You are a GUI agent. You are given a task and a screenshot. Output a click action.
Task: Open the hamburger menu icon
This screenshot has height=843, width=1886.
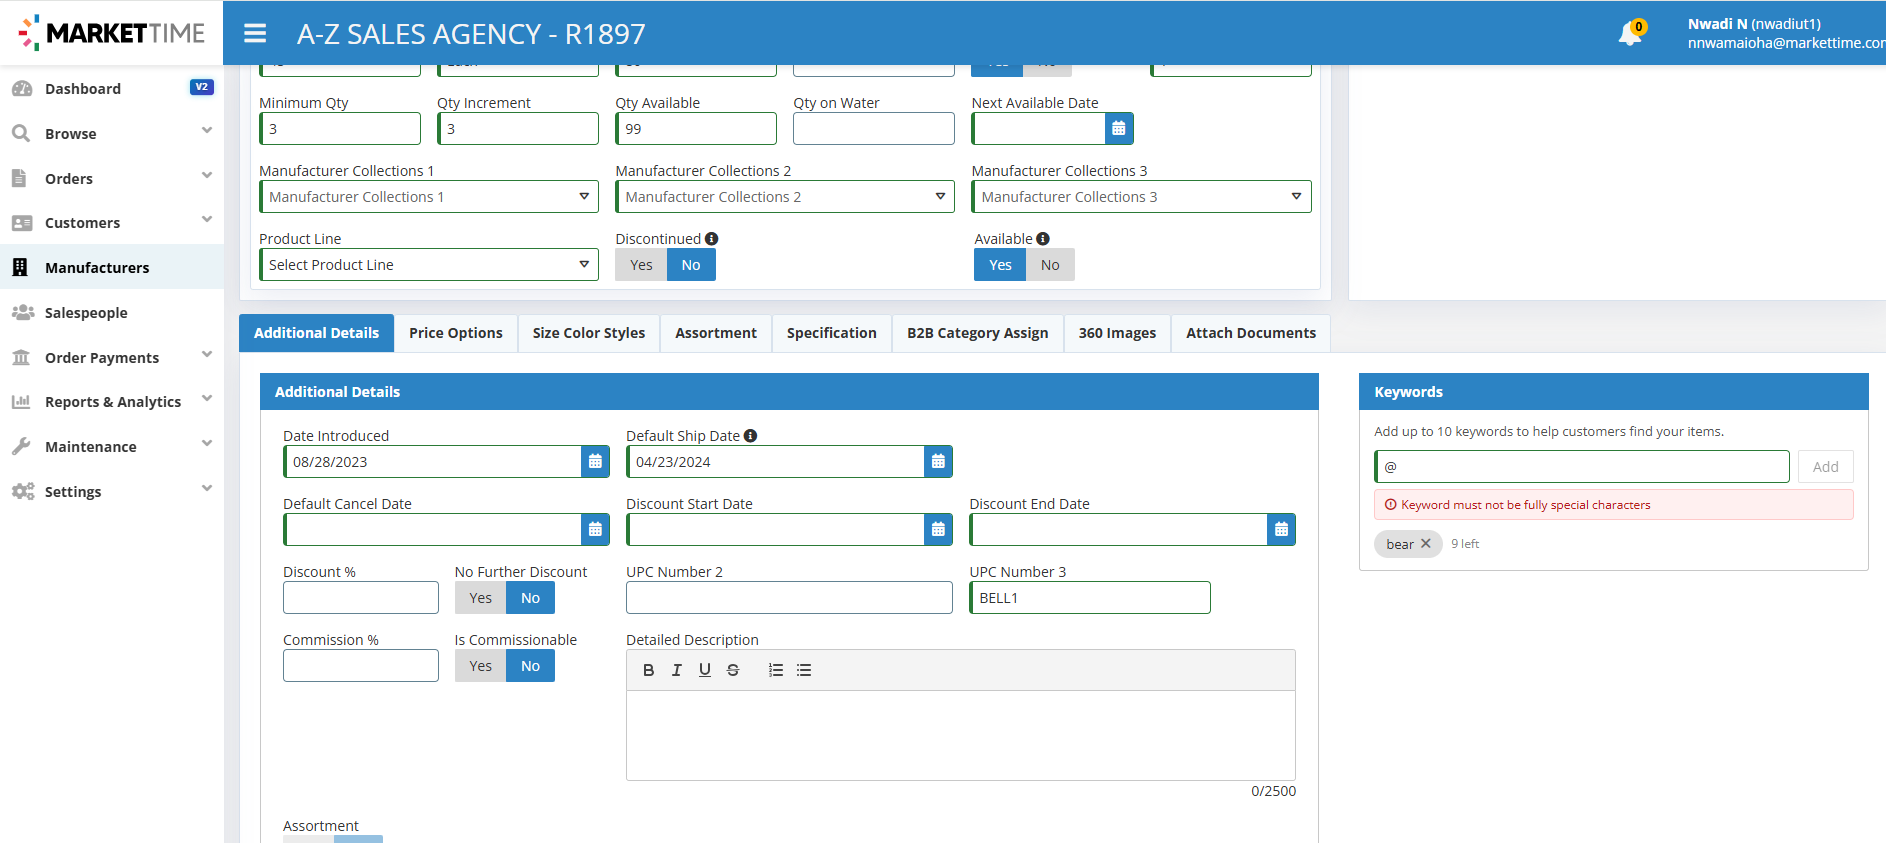point(255,33)
